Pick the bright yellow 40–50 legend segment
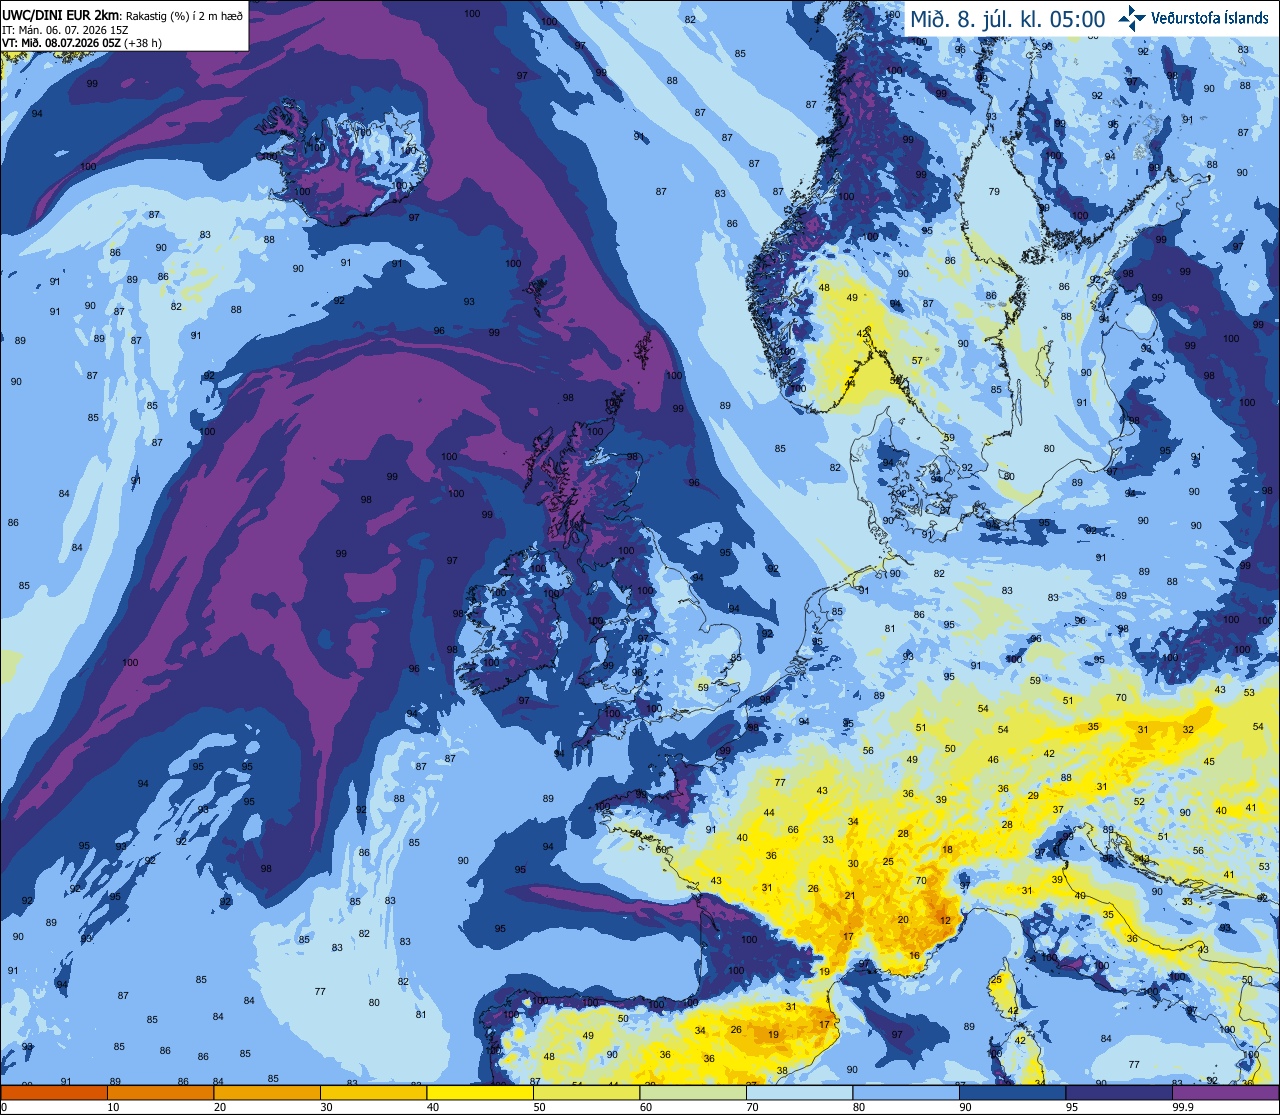Image resolution: width=1280 pixels, height=1115 pixels. (480, 1093)
